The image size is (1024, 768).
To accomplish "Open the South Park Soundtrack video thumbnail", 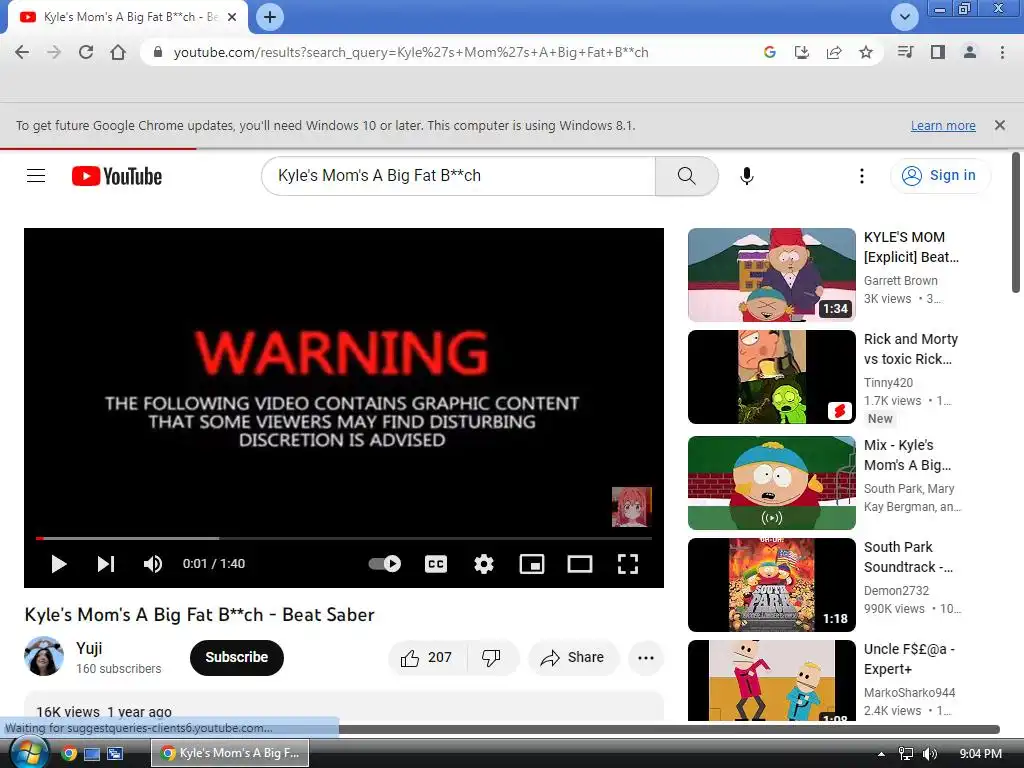I will click(772, 584).
